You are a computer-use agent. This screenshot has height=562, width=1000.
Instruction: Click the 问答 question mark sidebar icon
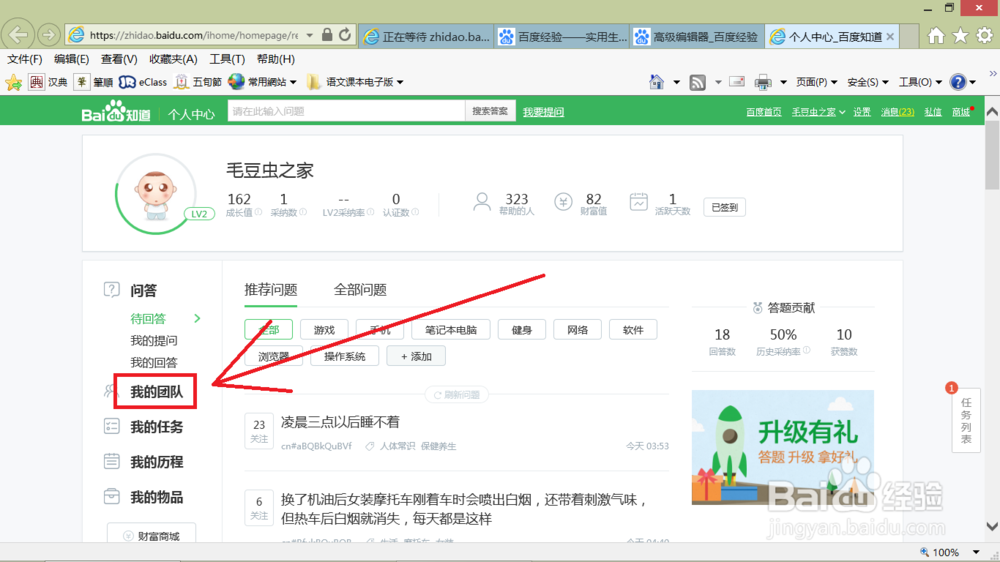click(112, 290)
